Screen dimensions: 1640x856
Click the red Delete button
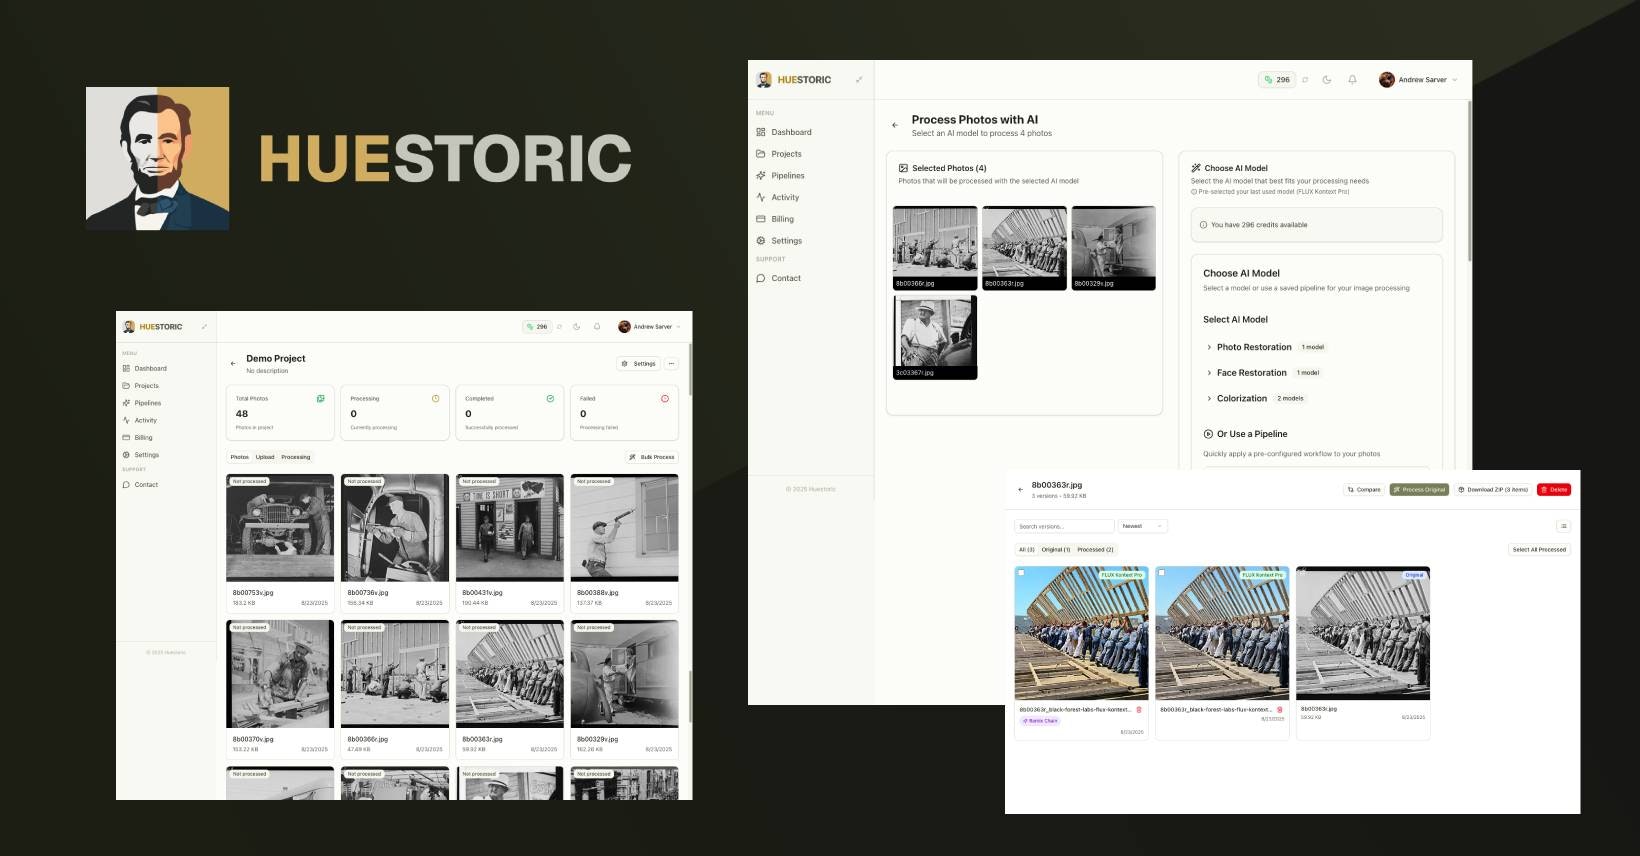[x=1554, y=490]
